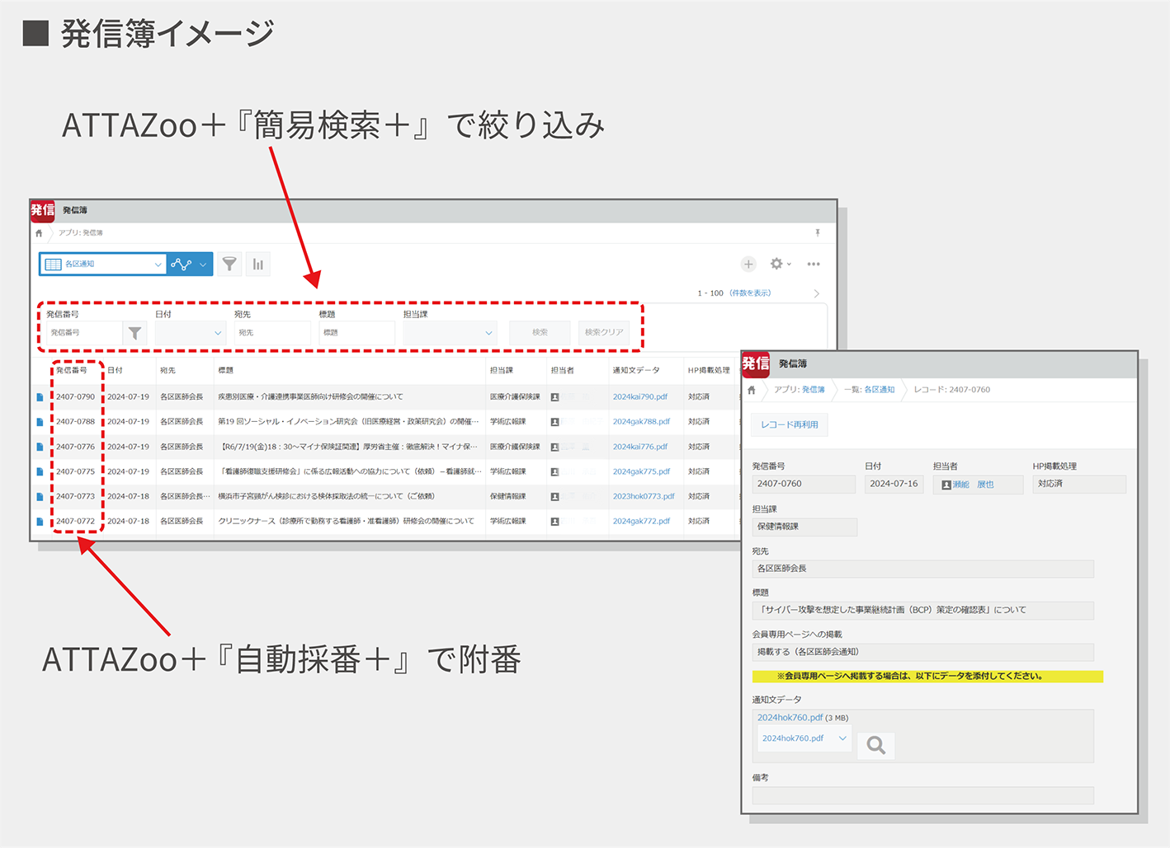Click the 標題 field about サイバー攻撃 BCP
This screenshot has width=1170, height=848.
(x=923, y=611)
